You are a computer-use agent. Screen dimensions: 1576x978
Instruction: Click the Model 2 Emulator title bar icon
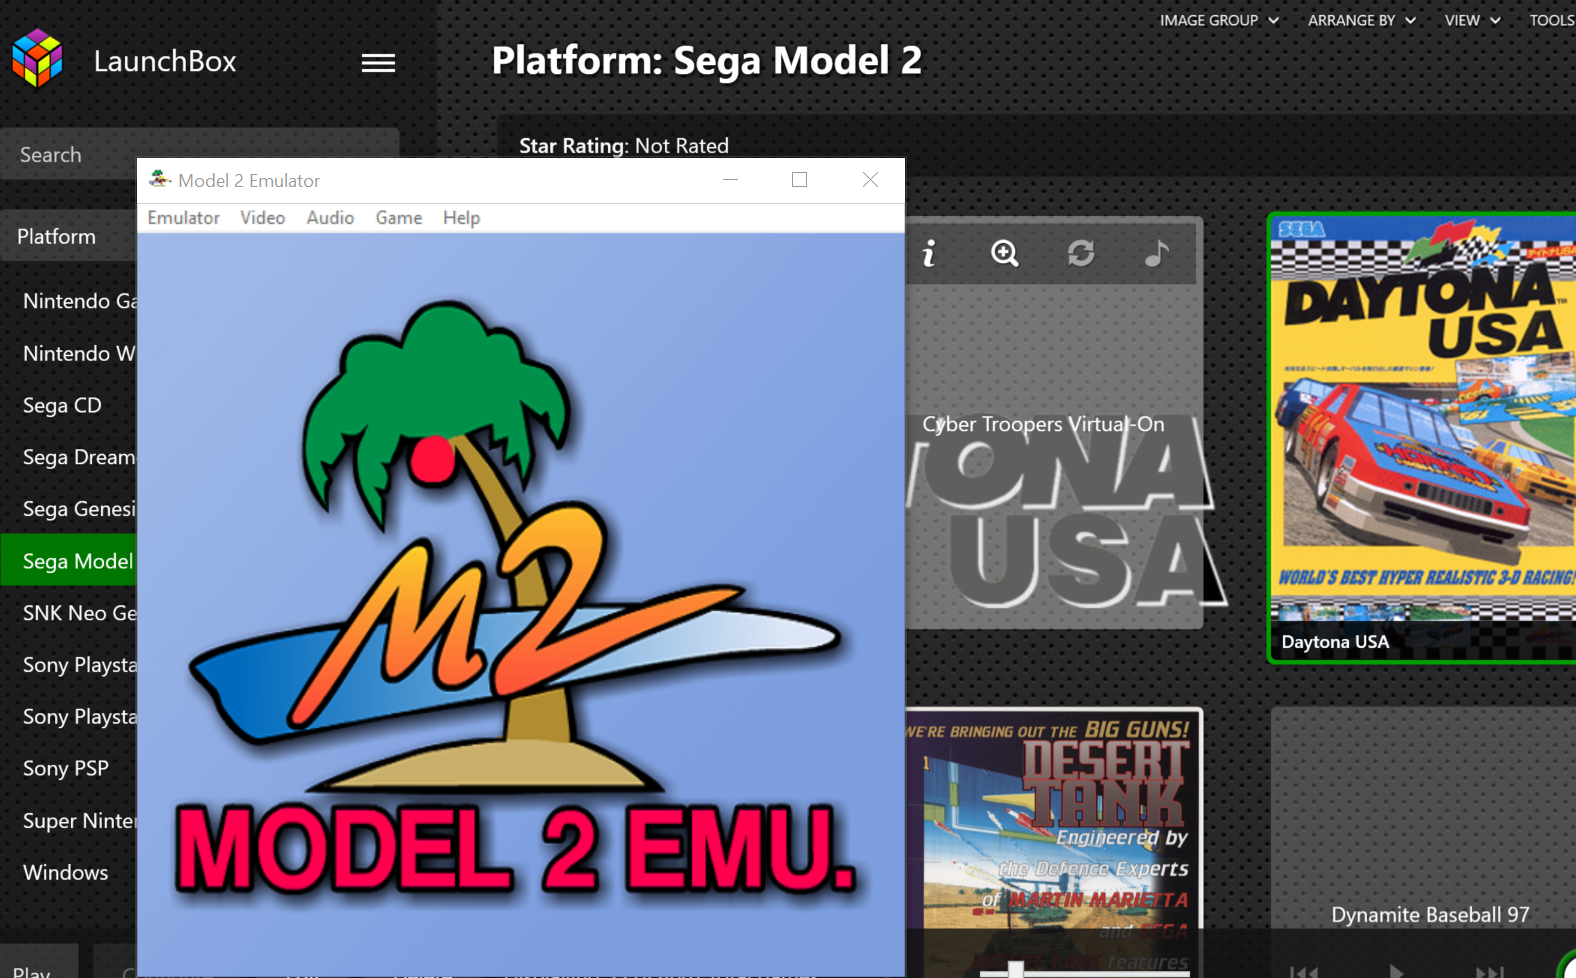pos(160,180)
